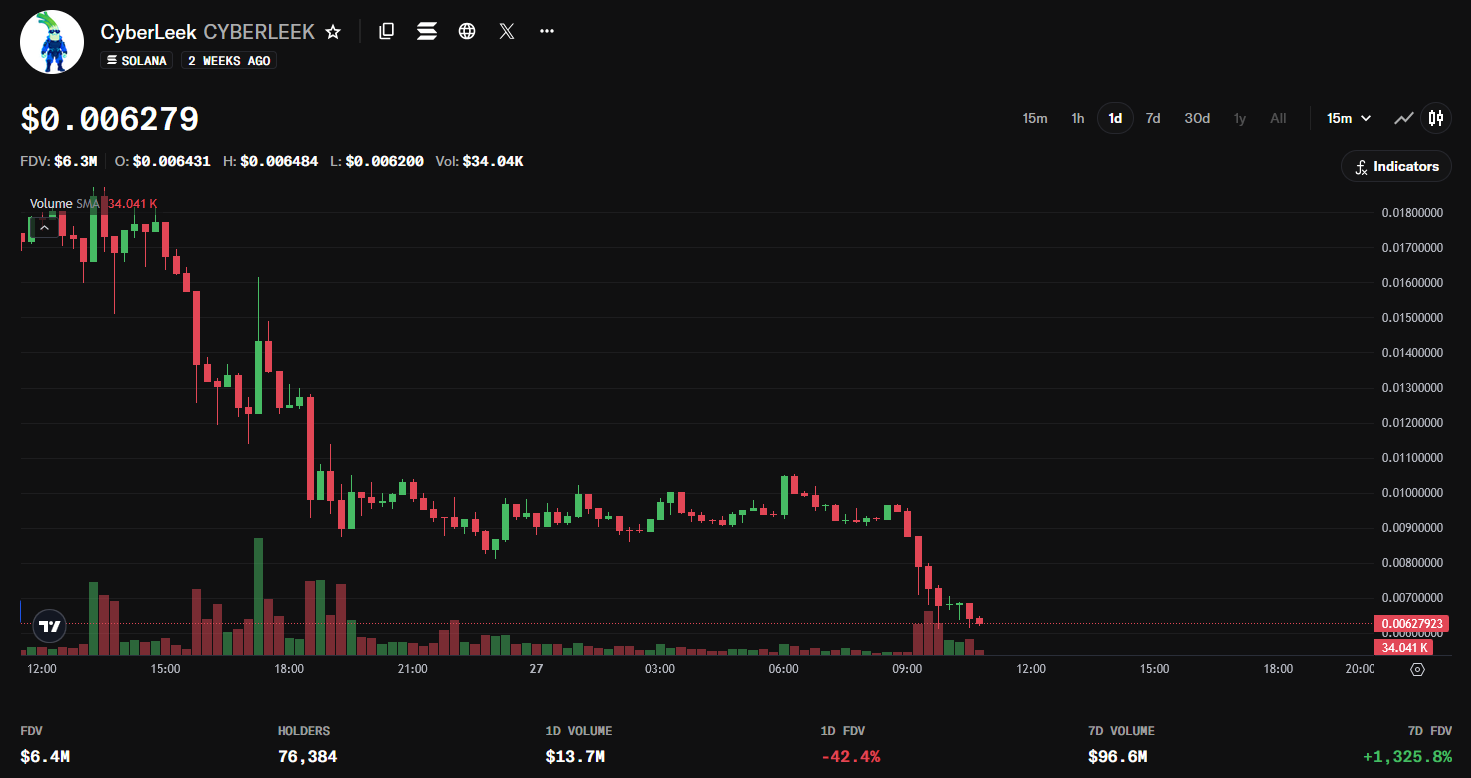This screenshot has width=1471, height=778.
Task: Select the 15m time range tab
Action: click(1035, 118)
